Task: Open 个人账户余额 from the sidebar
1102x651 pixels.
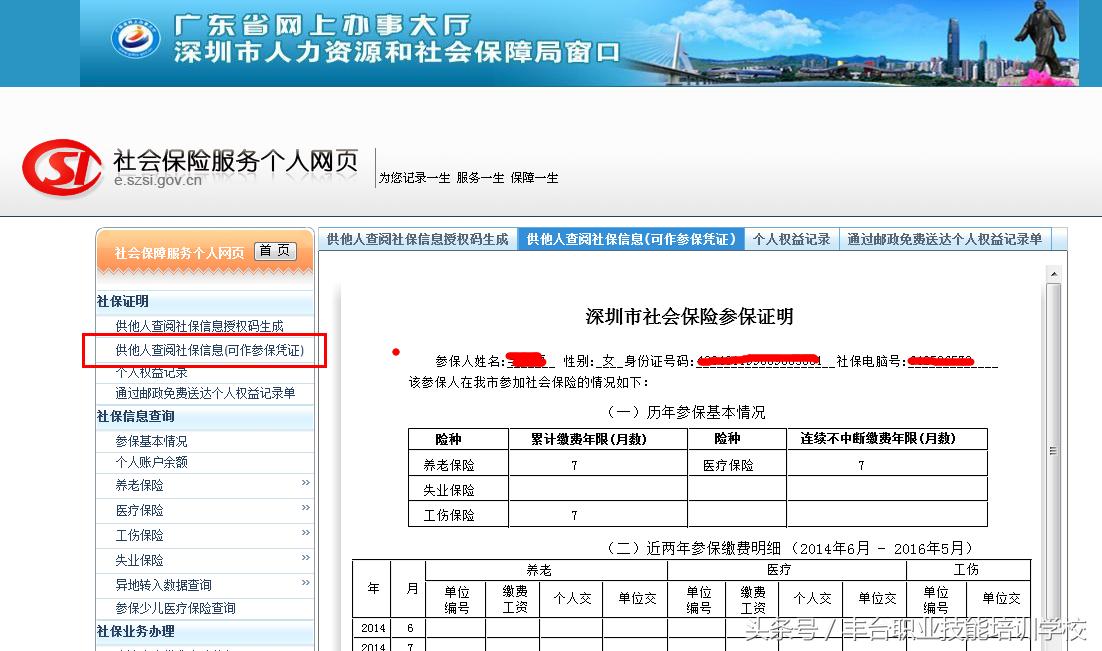Action: (x=155, y=462)
